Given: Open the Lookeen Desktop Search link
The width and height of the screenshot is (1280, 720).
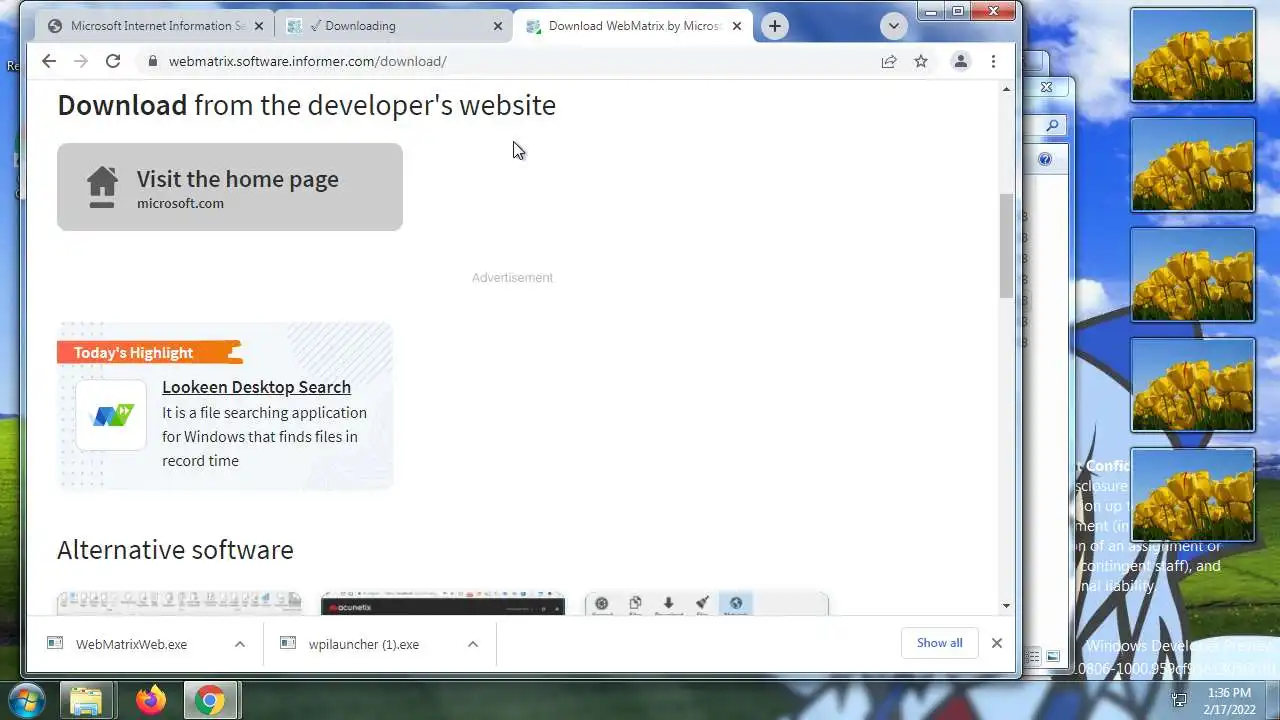Looking at the screenshot, I should click(x=256, y=387).
